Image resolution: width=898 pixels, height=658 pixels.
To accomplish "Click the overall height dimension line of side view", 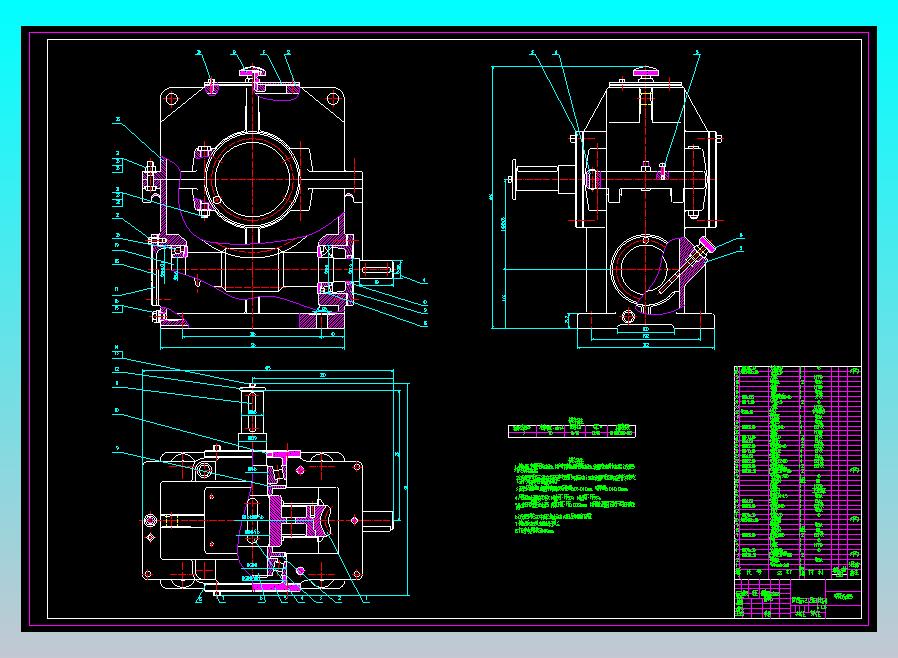I will pos(493,198).
